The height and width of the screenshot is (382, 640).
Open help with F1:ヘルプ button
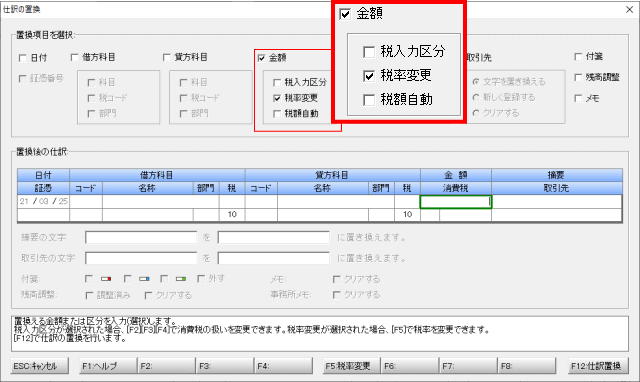point(108,366)
